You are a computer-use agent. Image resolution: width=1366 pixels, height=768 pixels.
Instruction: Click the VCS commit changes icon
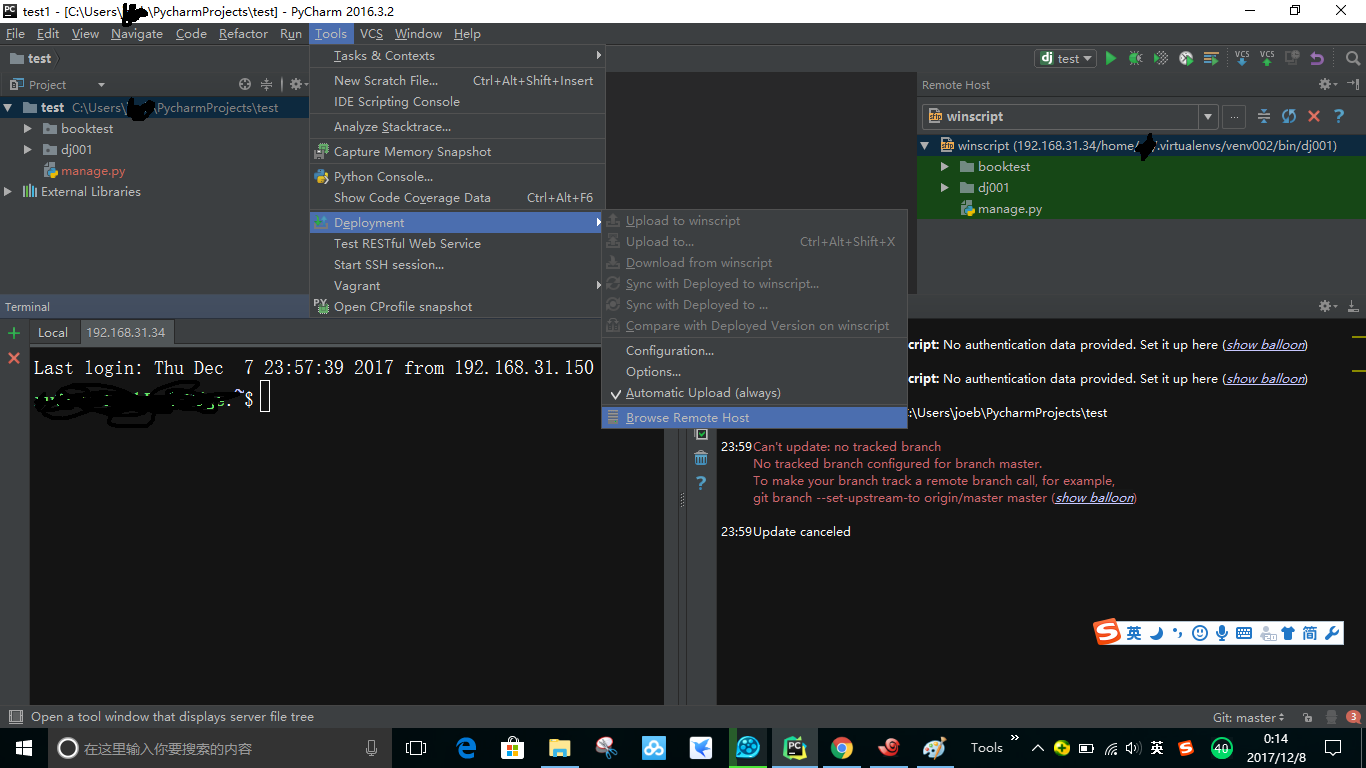click(1267, 58)
